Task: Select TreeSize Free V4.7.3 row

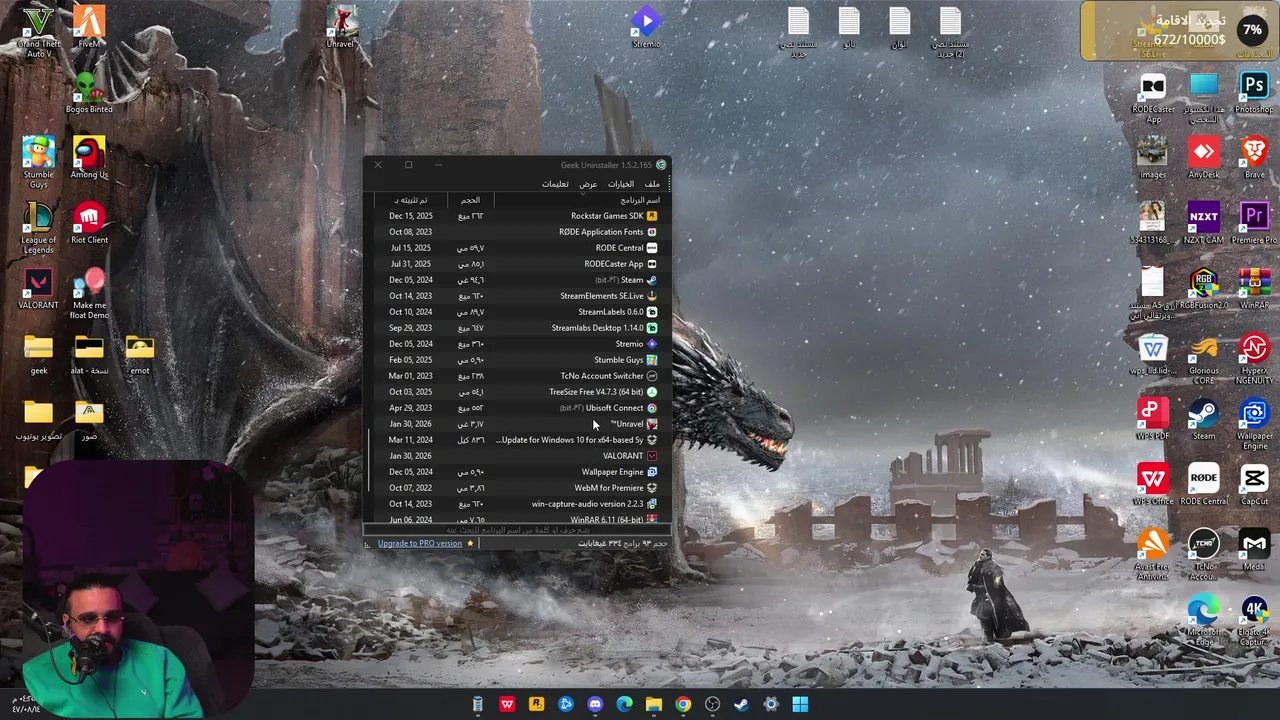Action: (x=516, y=392)
